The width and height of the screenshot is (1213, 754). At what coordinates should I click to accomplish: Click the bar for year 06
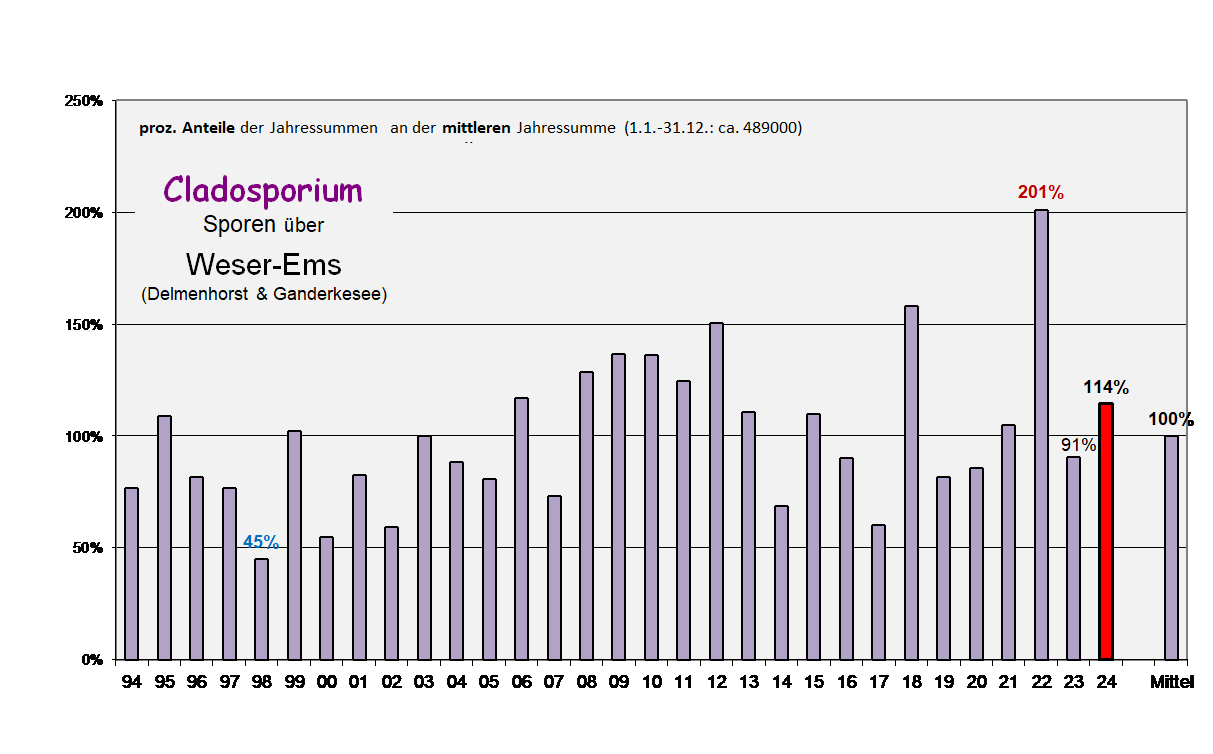(521, 529)
